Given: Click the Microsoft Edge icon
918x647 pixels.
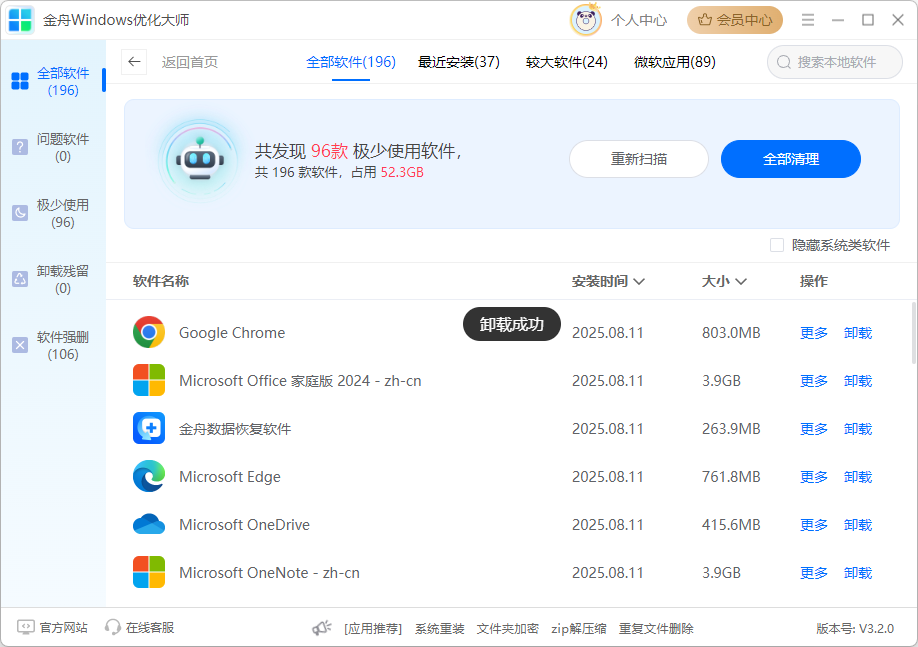Looking at the screenshot, I should (149, 477).
